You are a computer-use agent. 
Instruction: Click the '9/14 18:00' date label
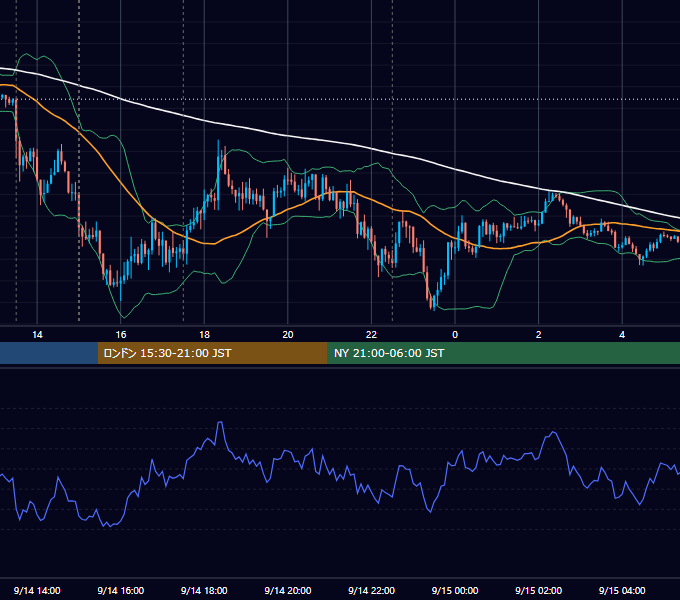point(204,590)
